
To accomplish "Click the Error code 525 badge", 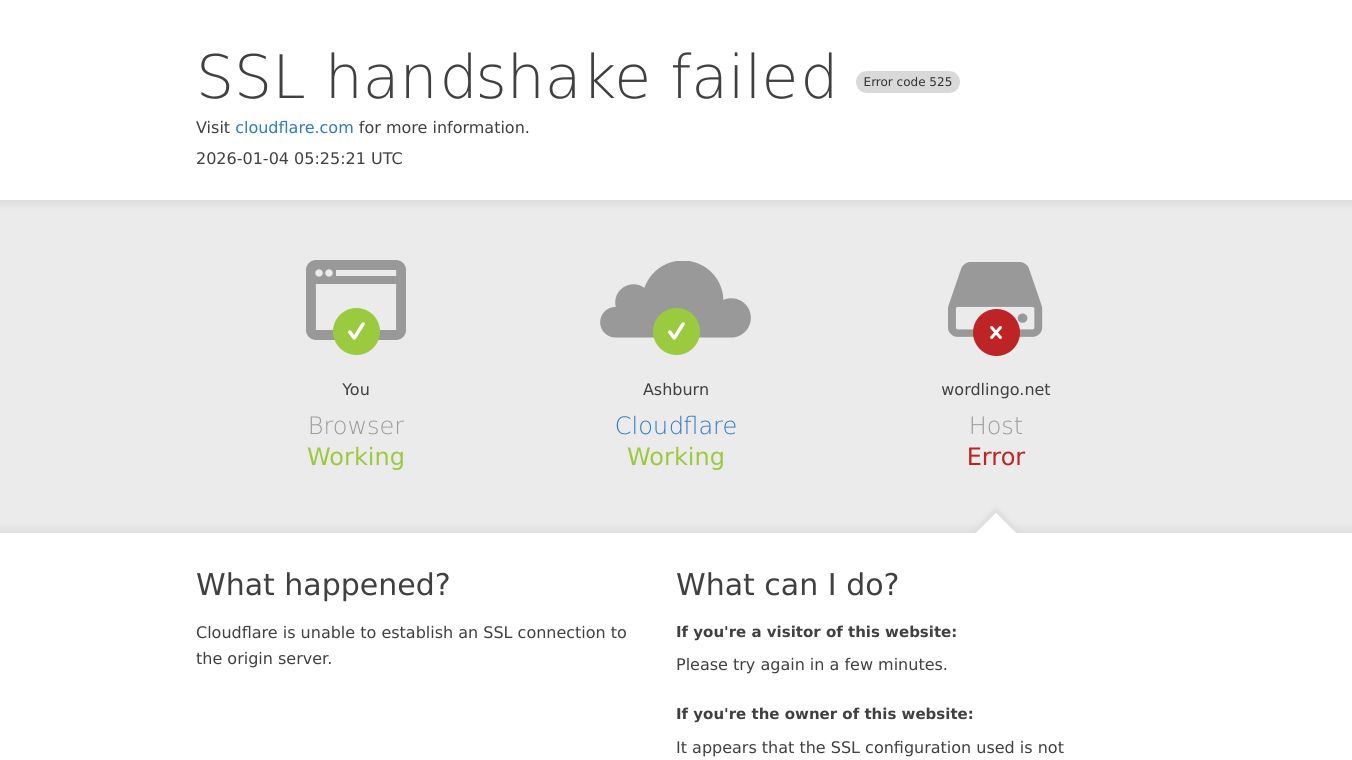I will (x=907, y=82).
